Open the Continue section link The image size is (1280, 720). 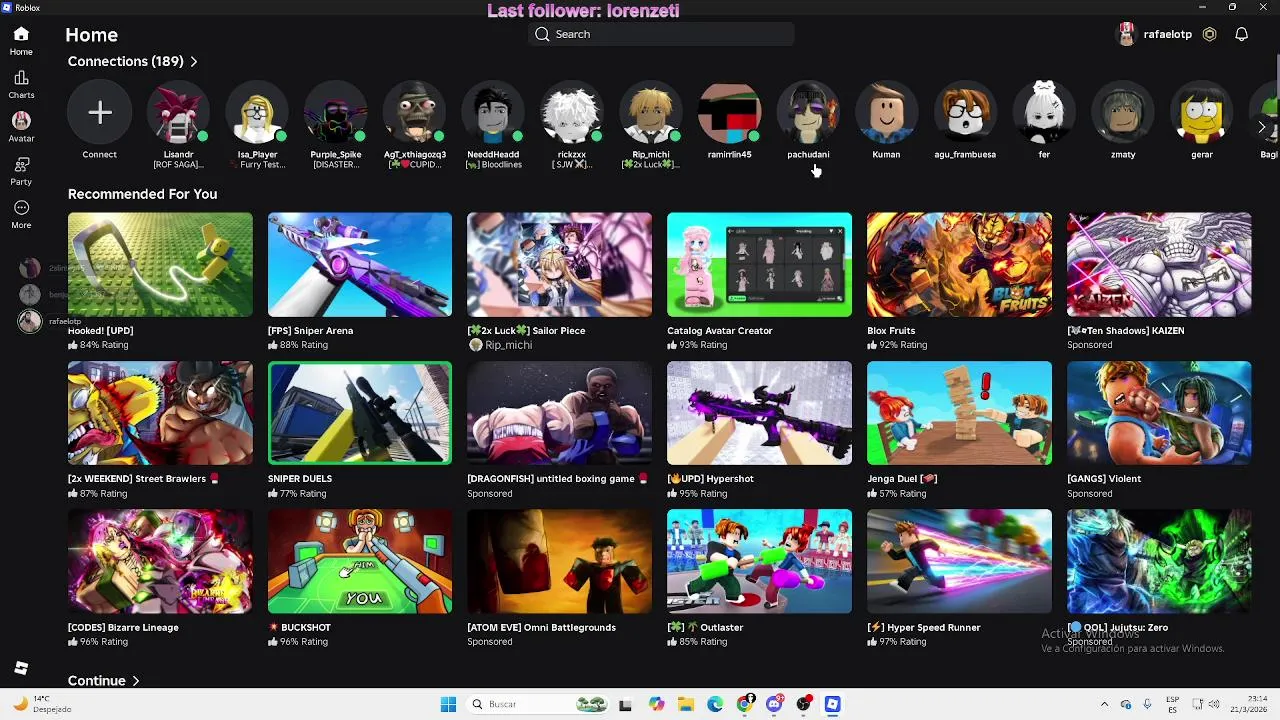[x=96, y=681]
